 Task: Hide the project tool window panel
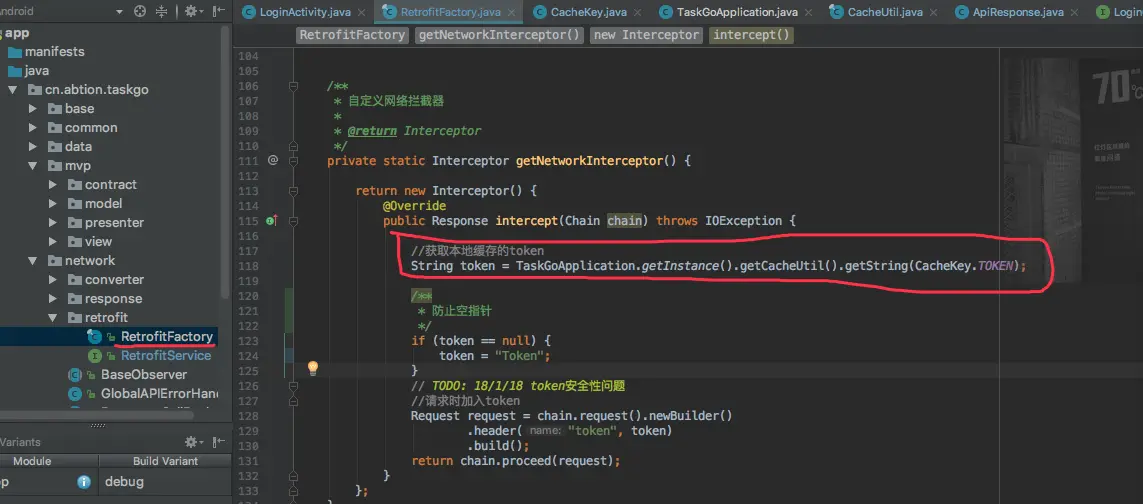[x=218, y=11]
